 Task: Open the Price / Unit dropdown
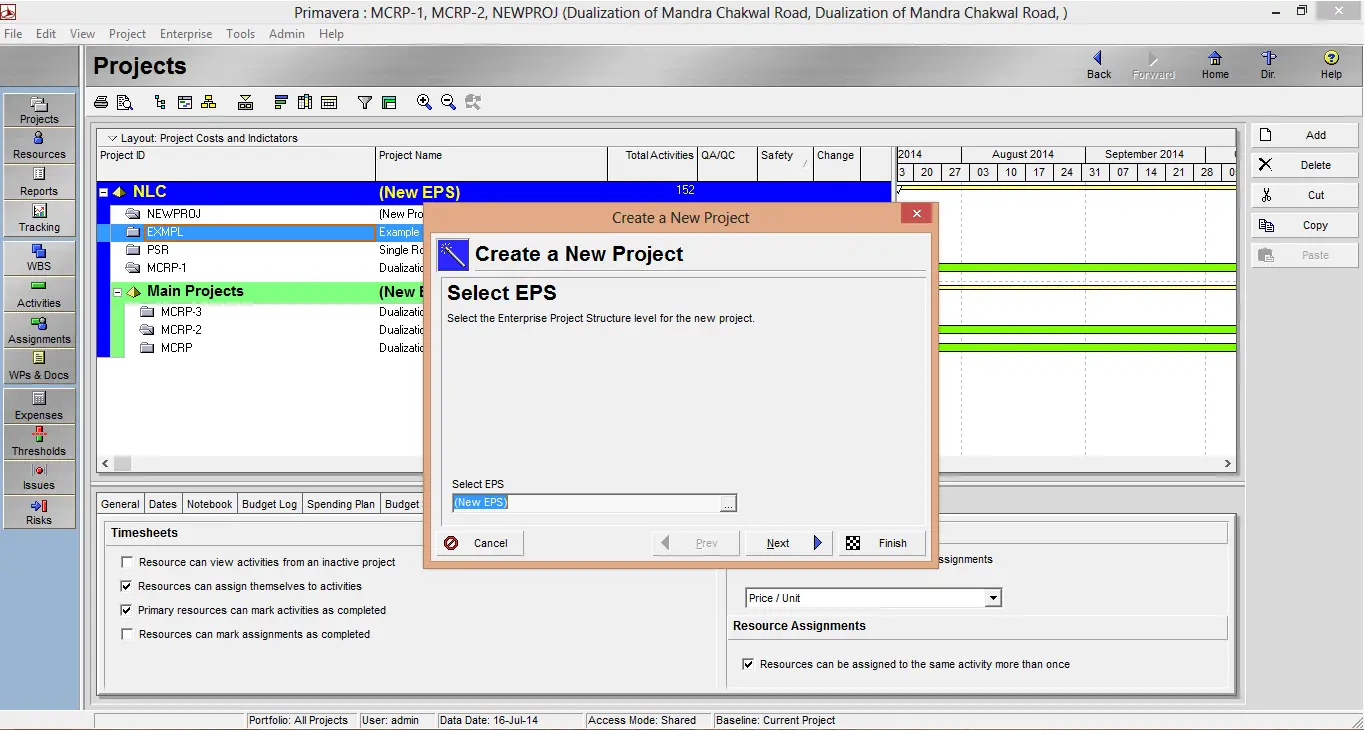tap(993, 598)
